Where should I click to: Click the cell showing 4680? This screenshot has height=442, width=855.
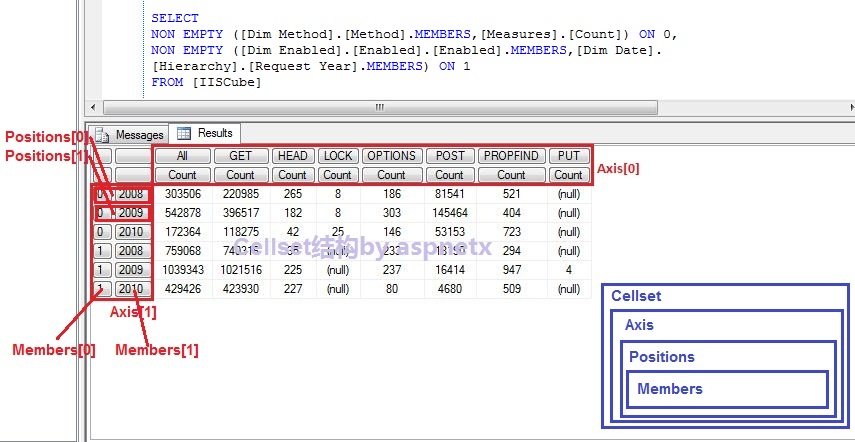click(x=449, y=289)
